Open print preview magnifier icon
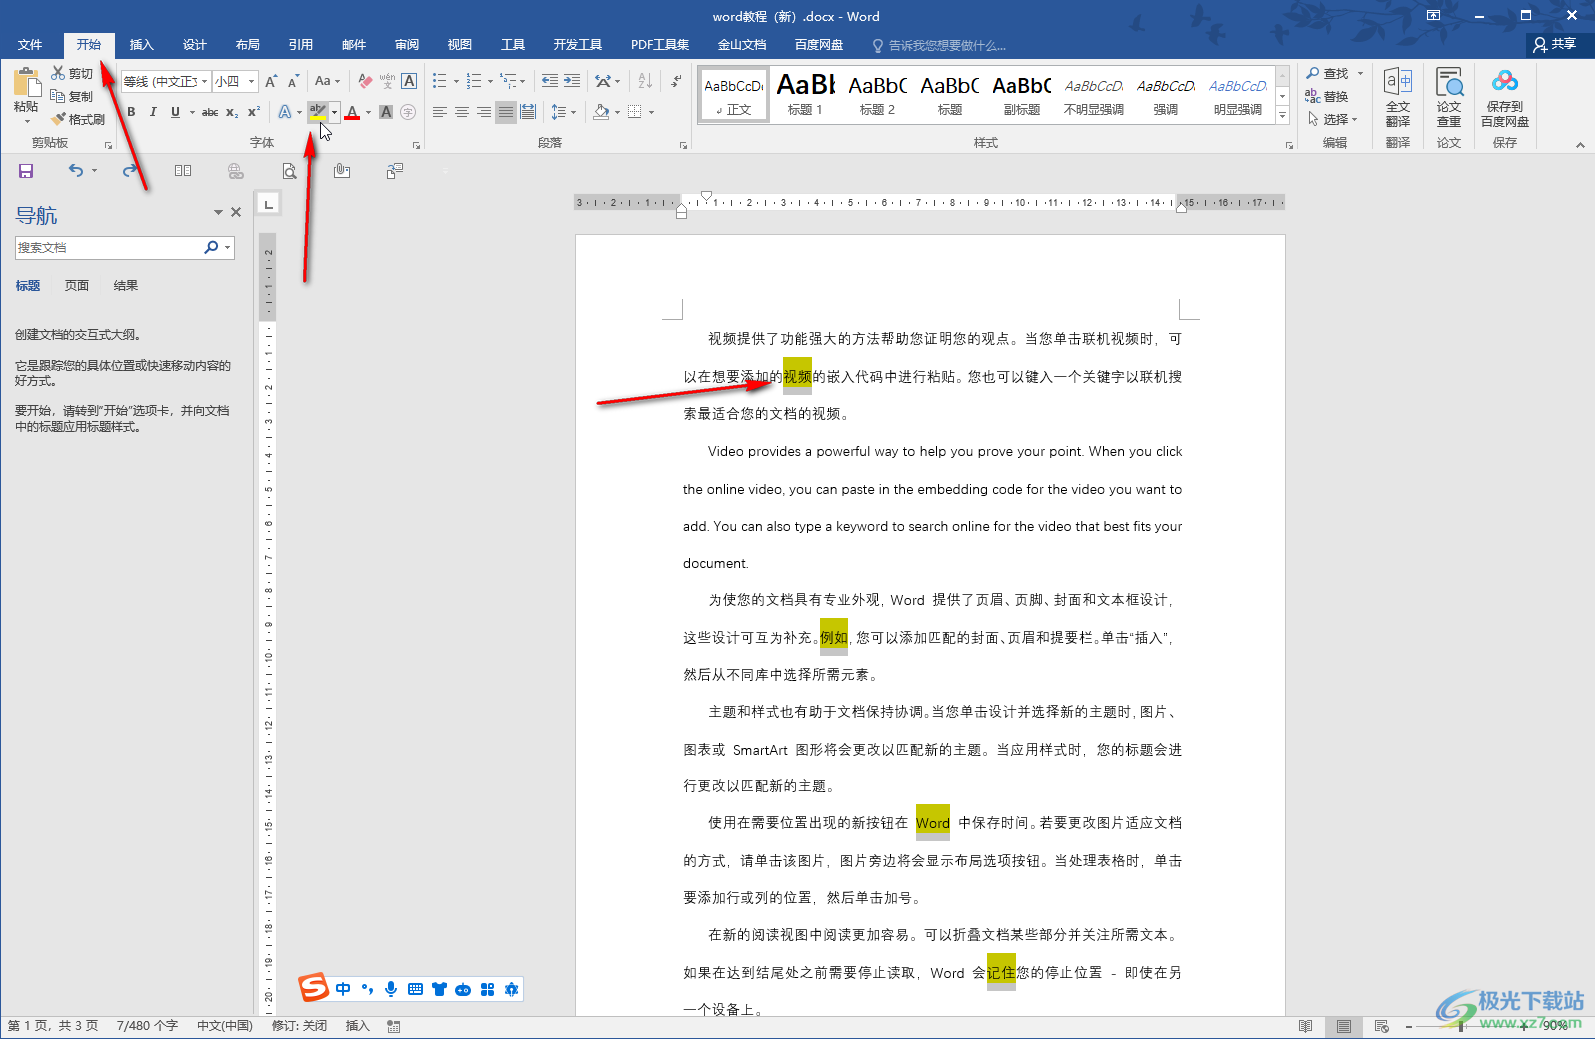The width and height of the screenshot is (1595, 1039). tap(289, 171)
